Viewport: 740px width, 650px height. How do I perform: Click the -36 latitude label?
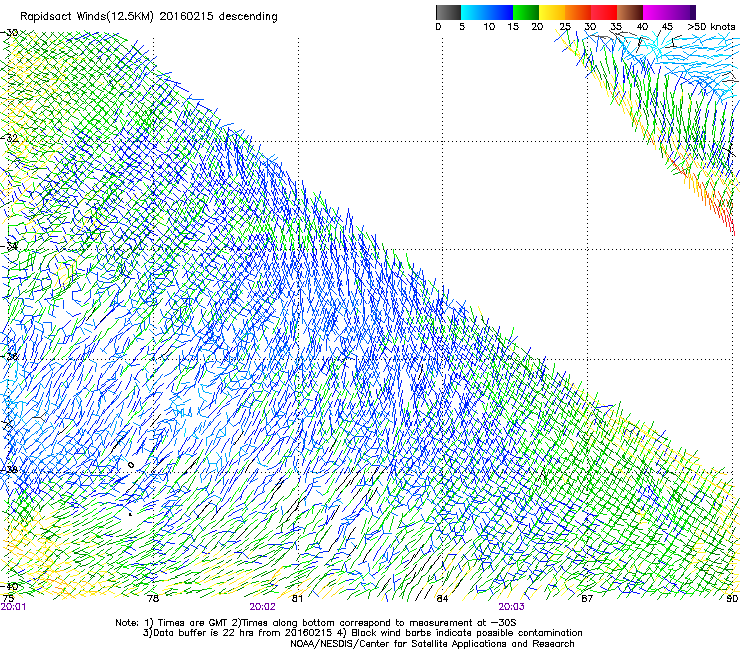pyautogui.click(x=9, y=356)
